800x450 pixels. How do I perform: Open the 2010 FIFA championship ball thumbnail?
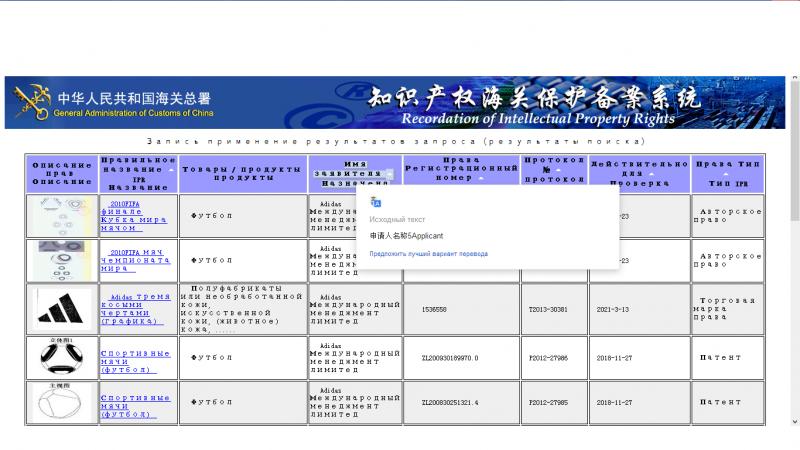(61, 260)
